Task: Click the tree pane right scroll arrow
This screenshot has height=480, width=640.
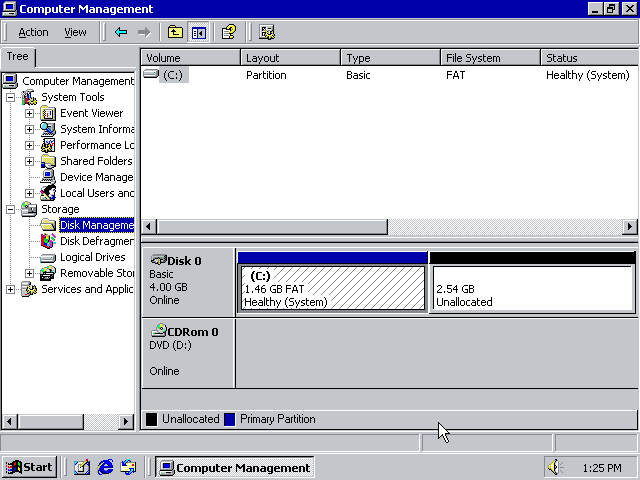Action: point(126,421)
